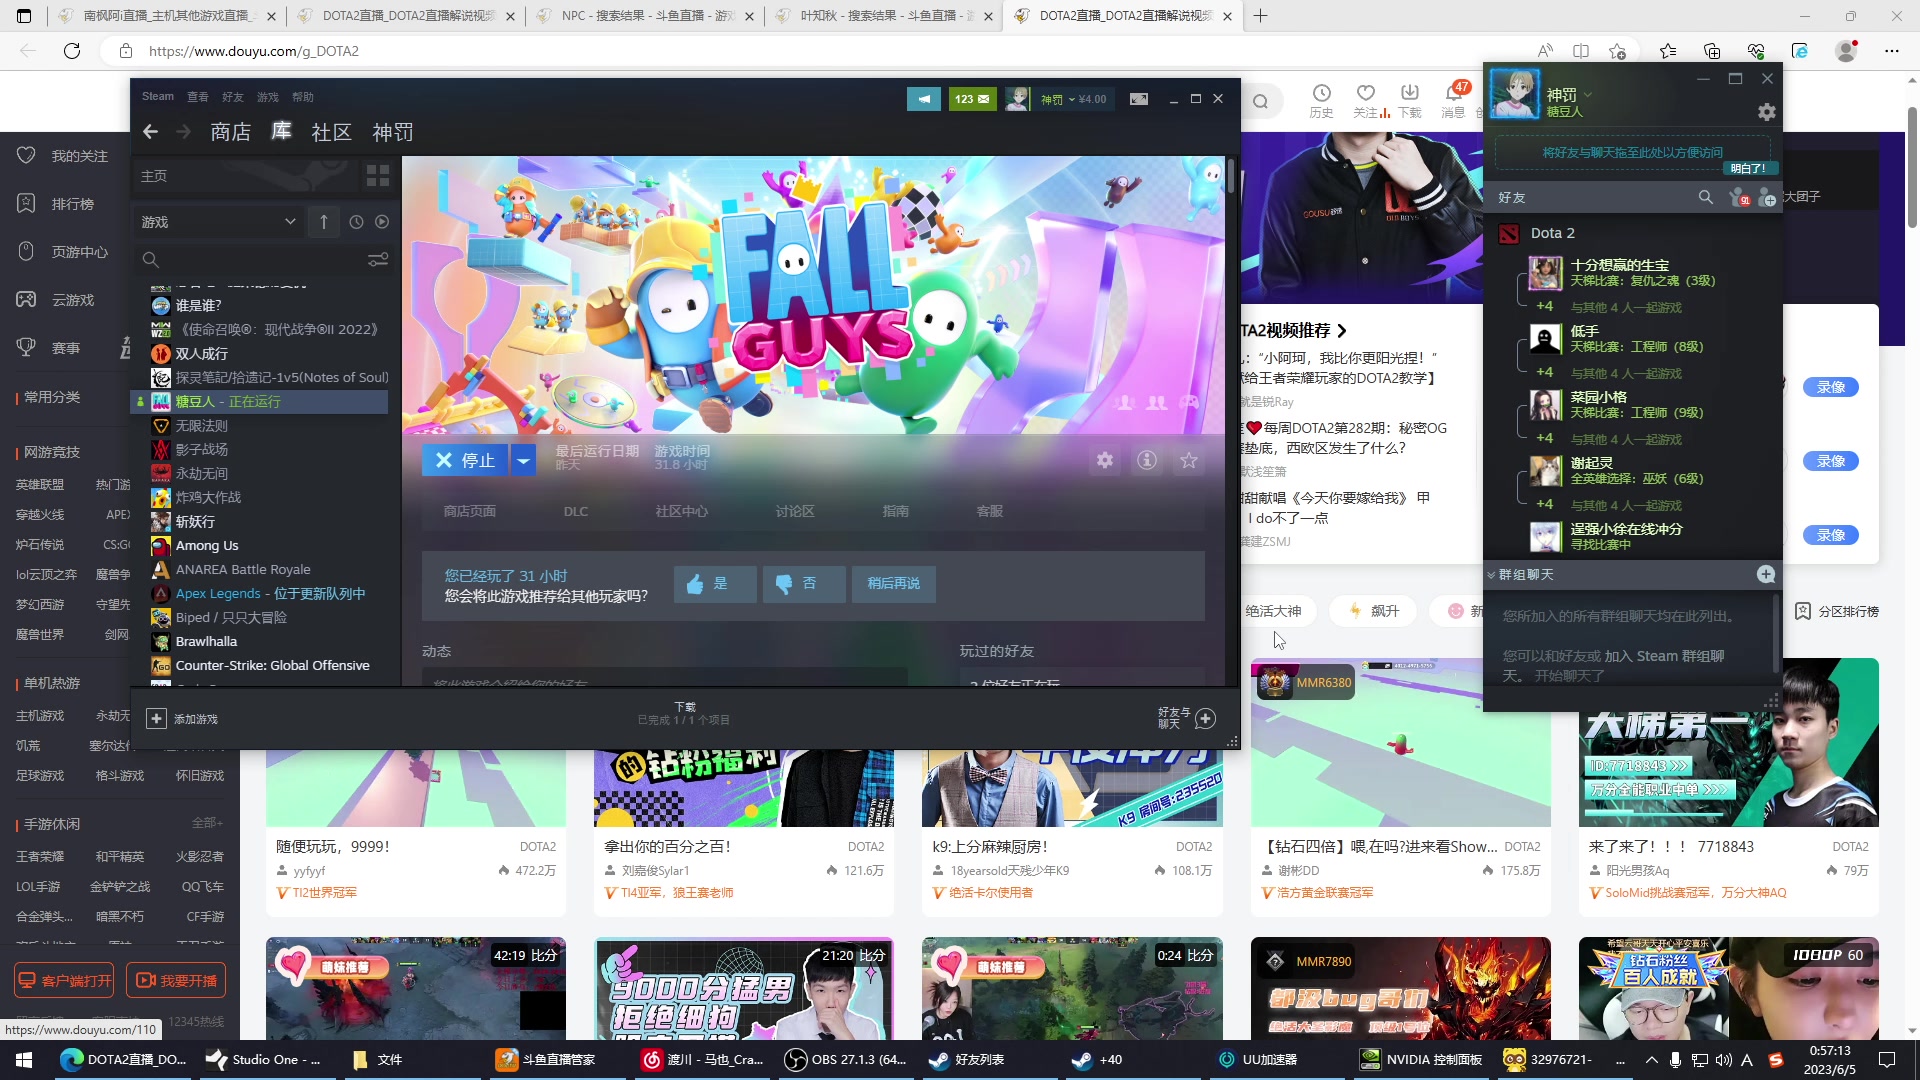Open friends list settings gear
The width and height of the screenshot is (1920, 1080).
click(x=1767, y=112)
